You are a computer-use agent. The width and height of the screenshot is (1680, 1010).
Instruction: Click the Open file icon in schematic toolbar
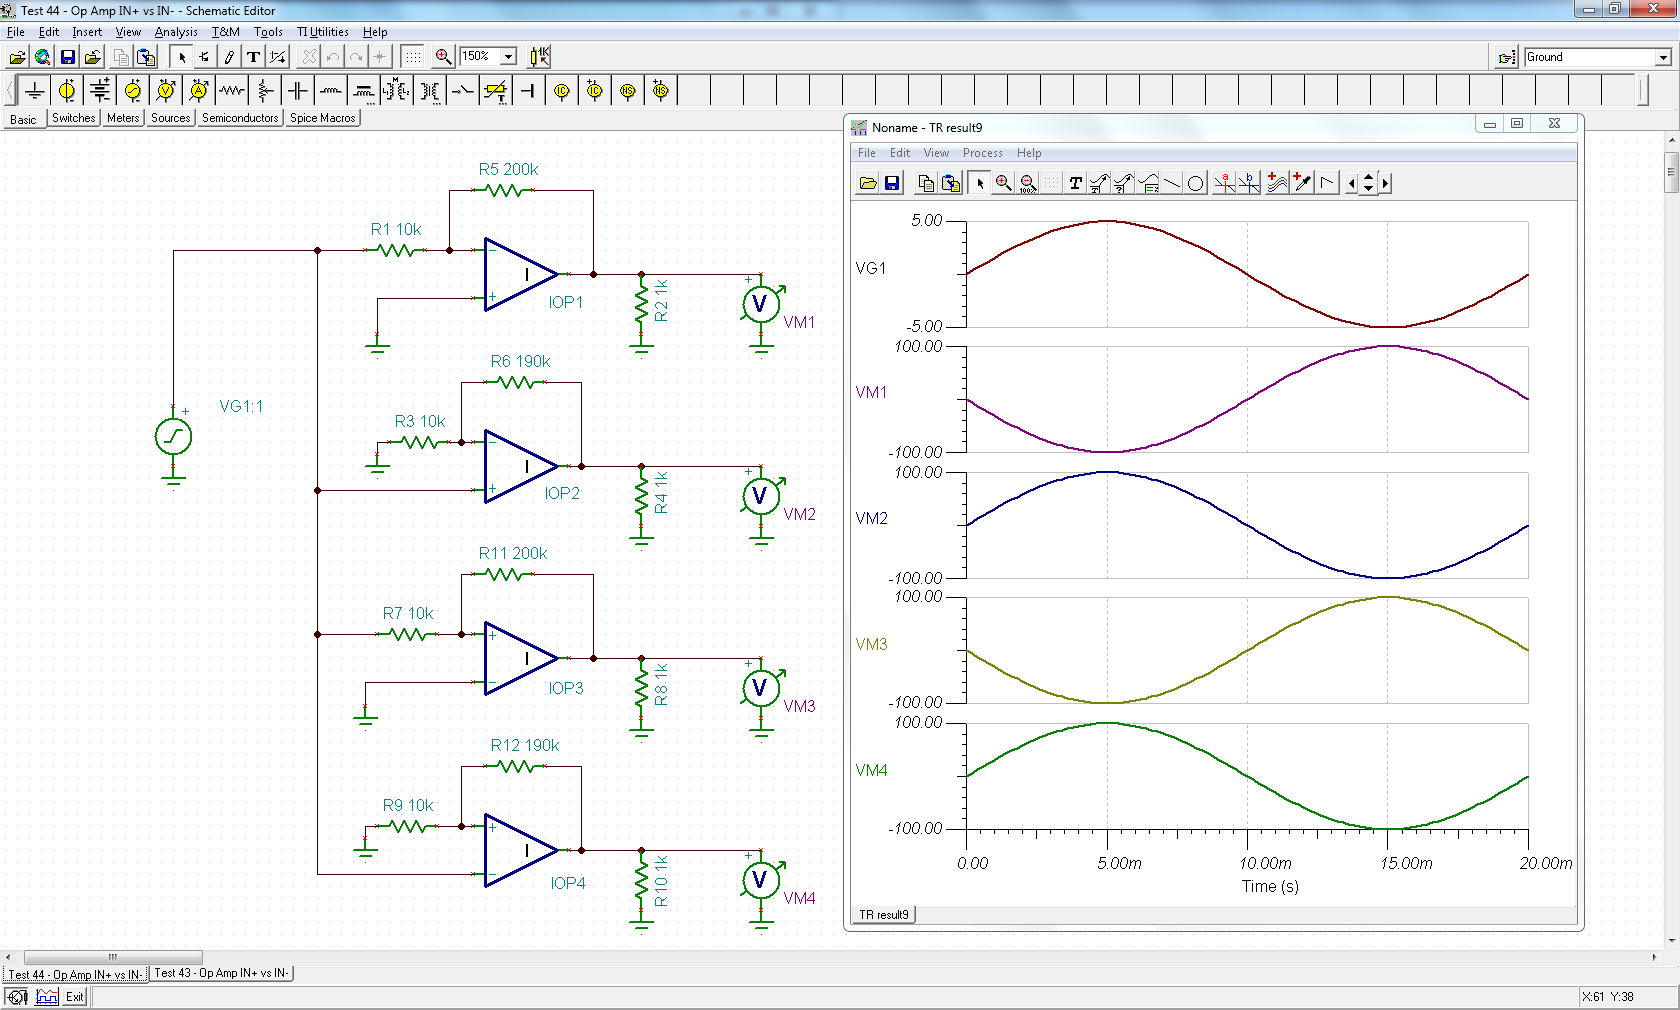(17, 57)
